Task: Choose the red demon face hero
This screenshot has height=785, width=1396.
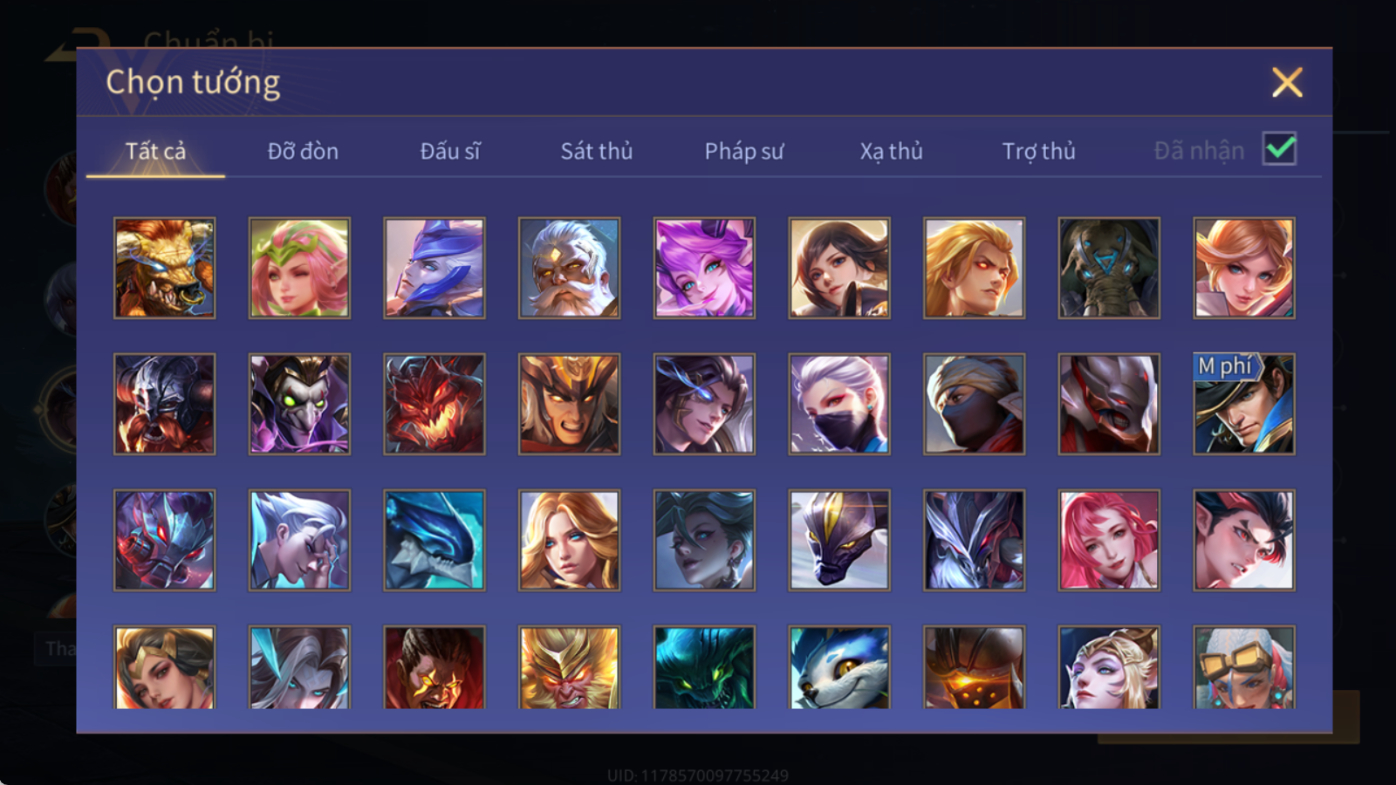Action: [x=434, y=404]
